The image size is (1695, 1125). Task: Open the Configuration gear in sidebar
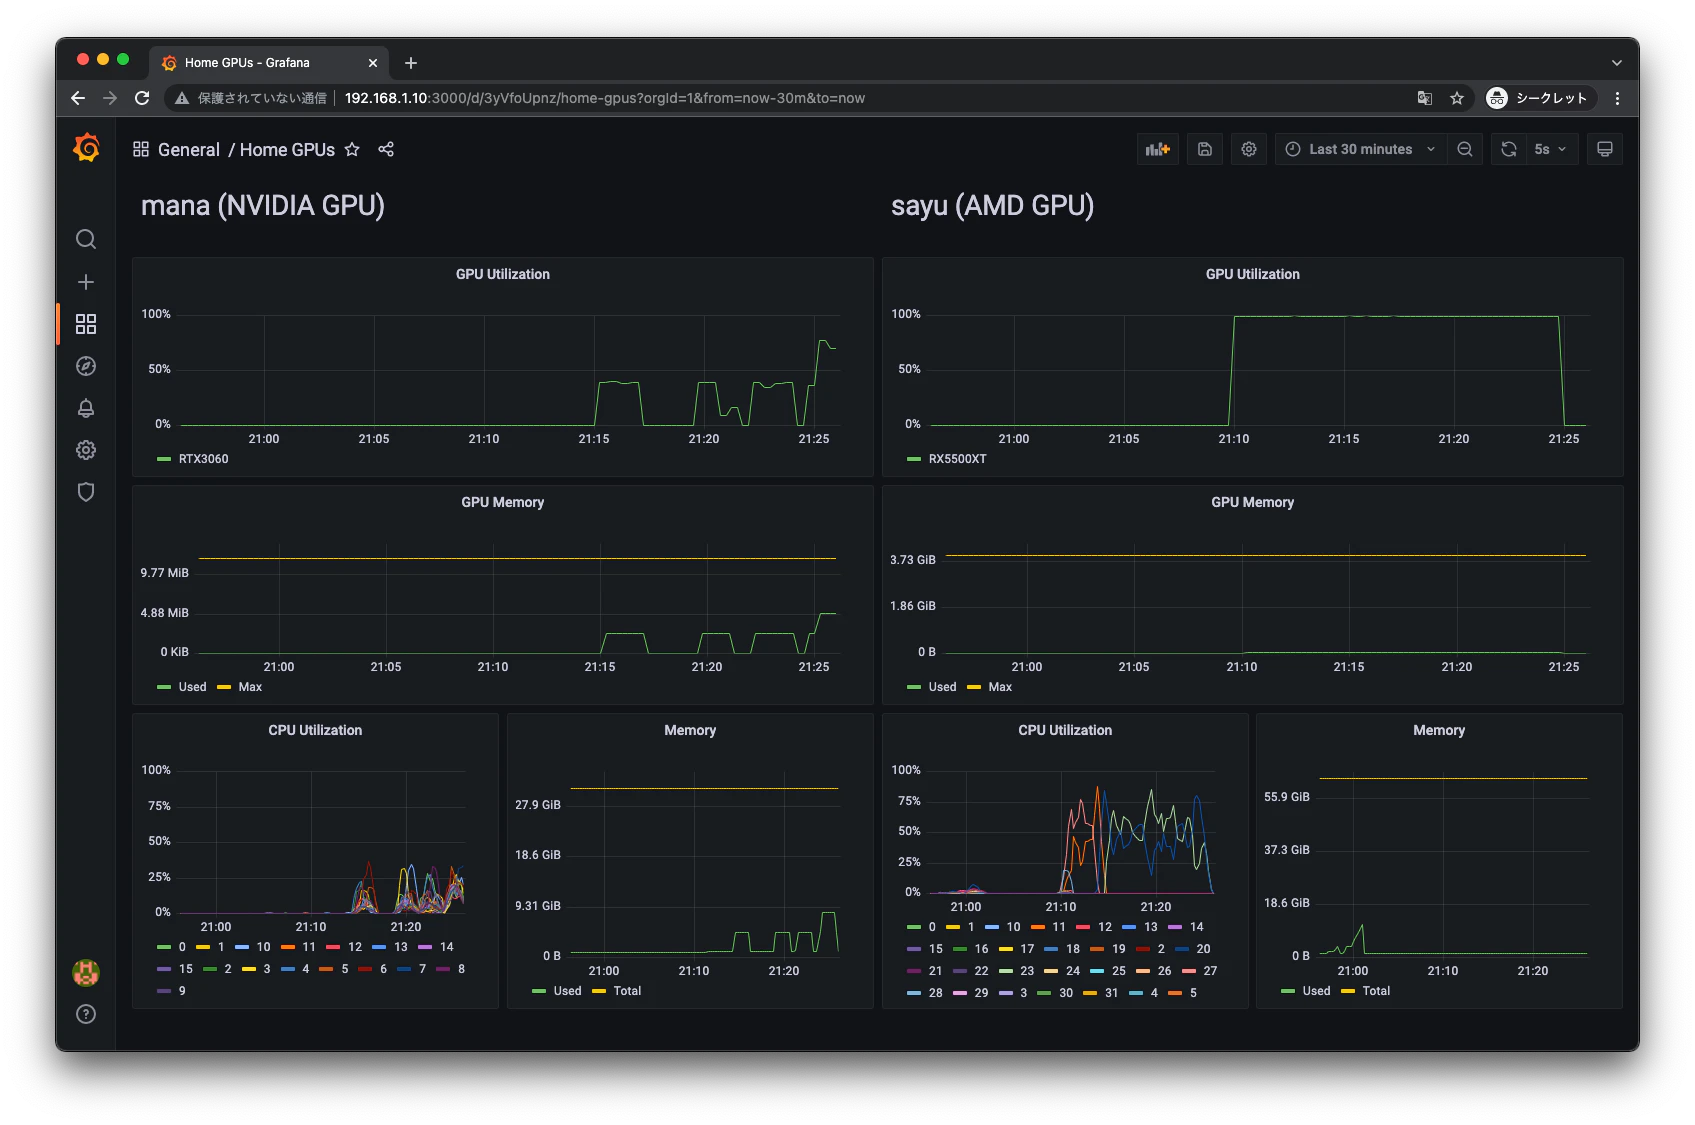[x=86, y=450]
